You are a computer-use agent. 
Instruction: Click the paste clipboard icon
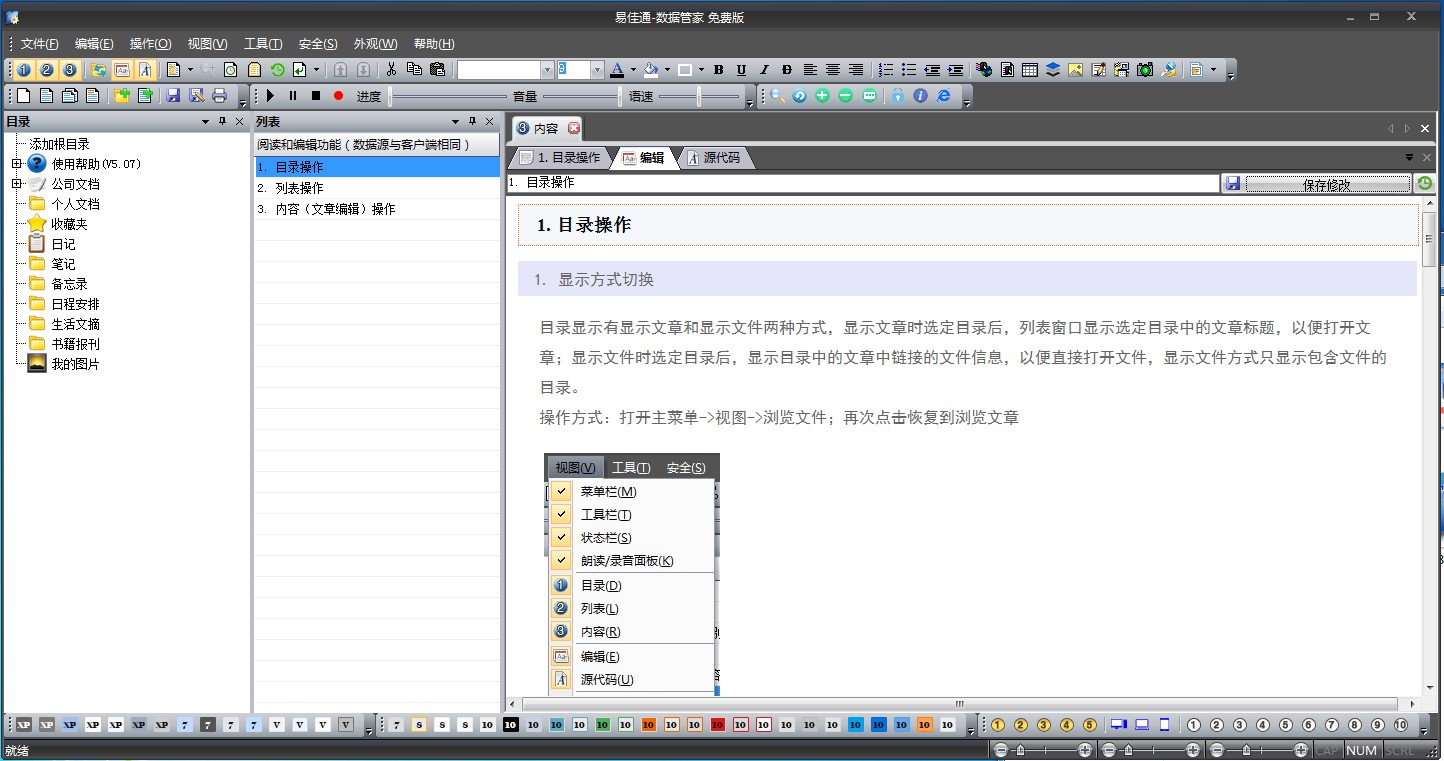(x=437, y=70)
